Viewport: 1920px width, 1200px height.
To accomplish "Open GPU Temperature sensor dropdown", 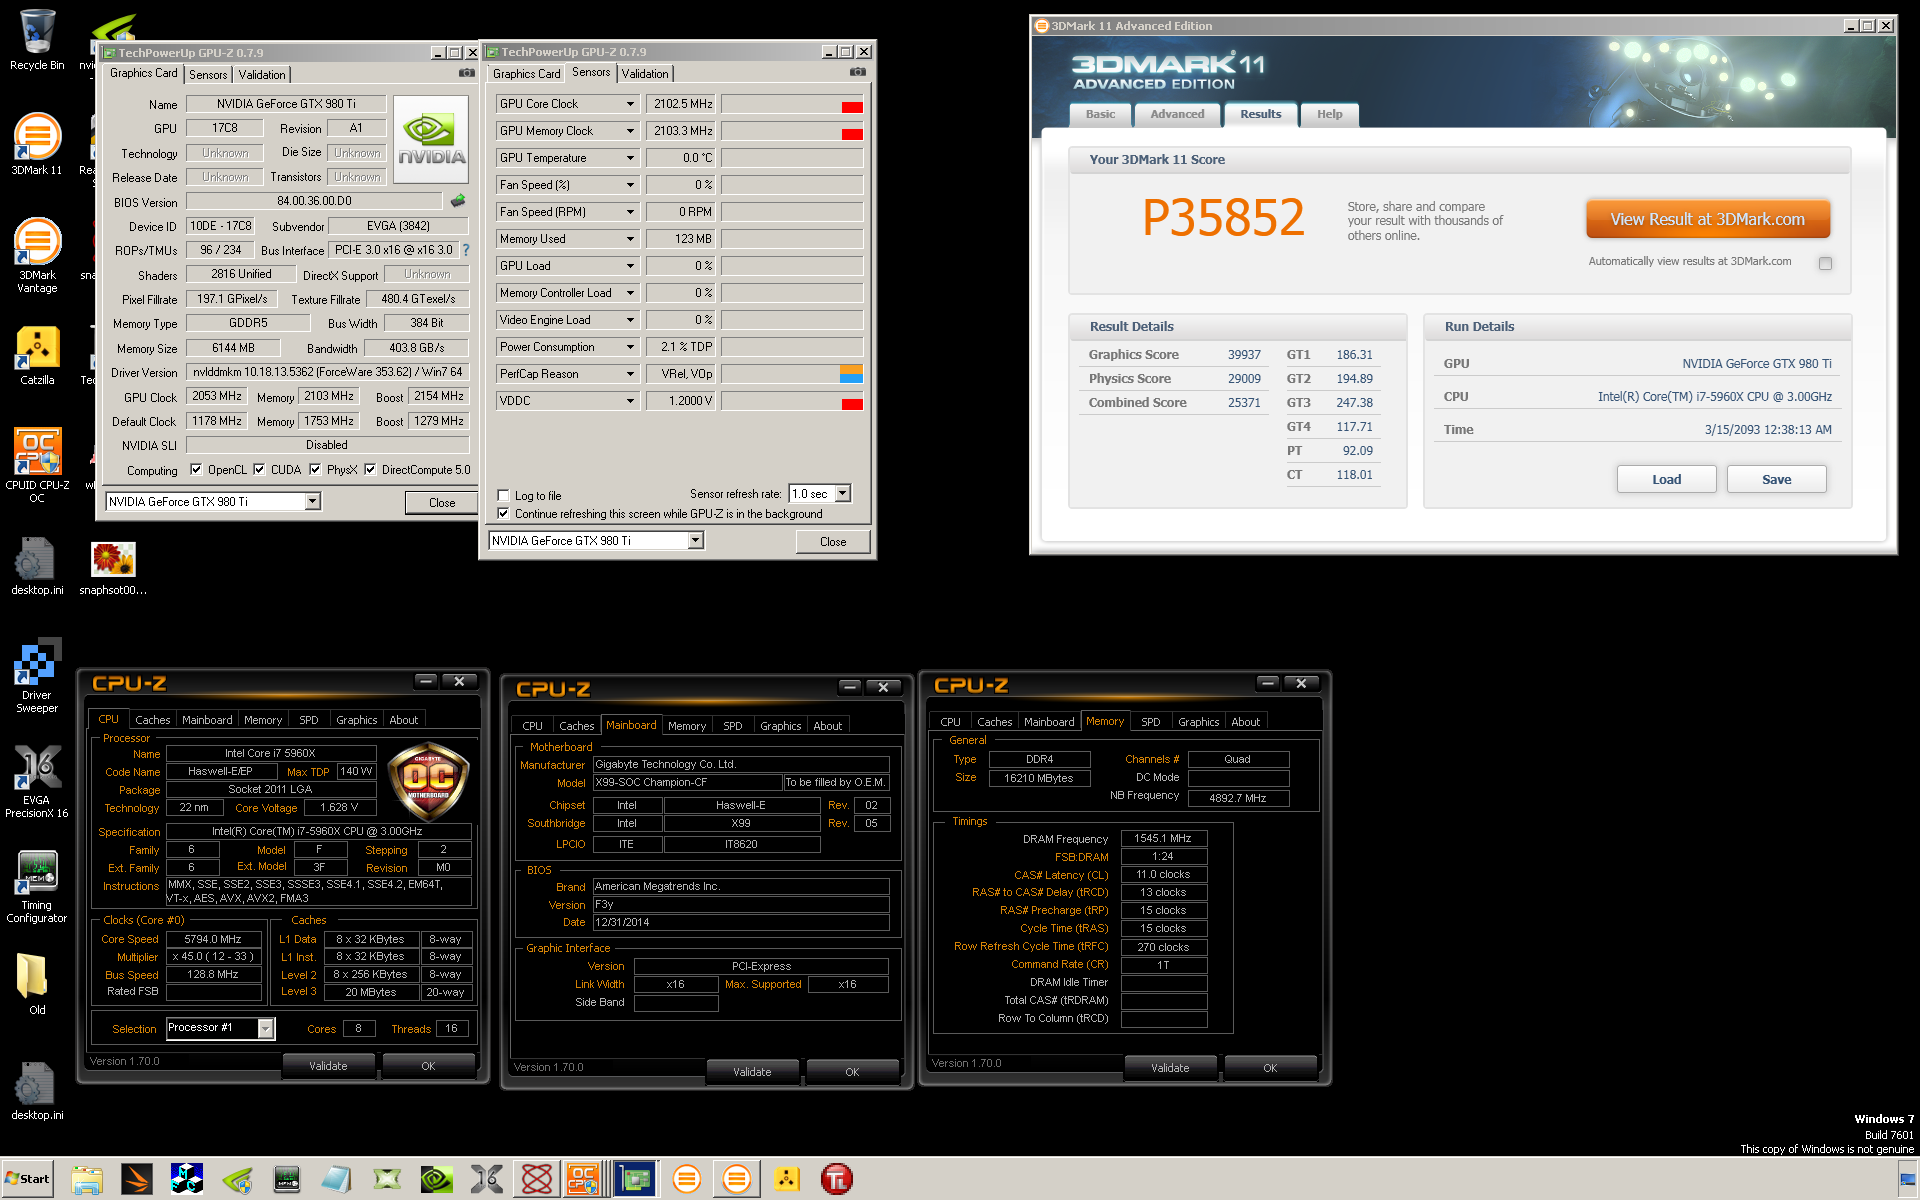I will [630, 158].
